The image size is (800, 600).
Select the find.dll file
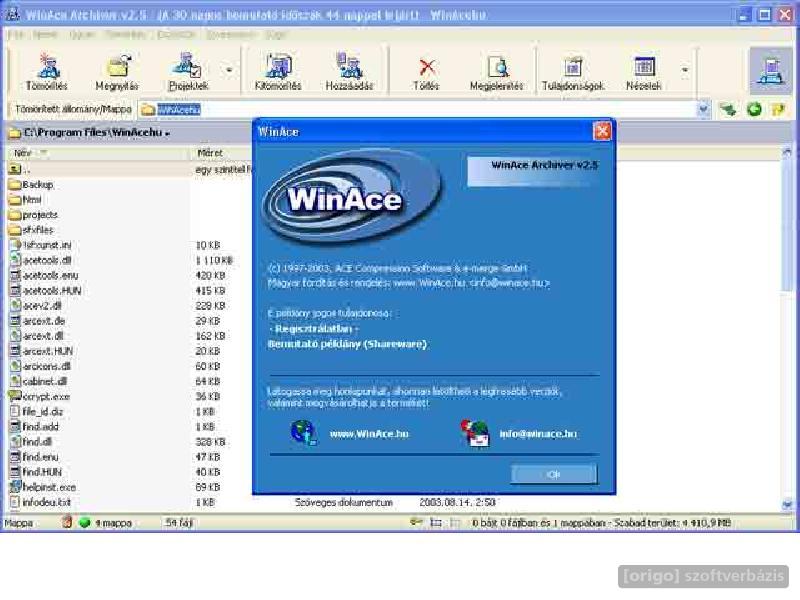point(31,442)
